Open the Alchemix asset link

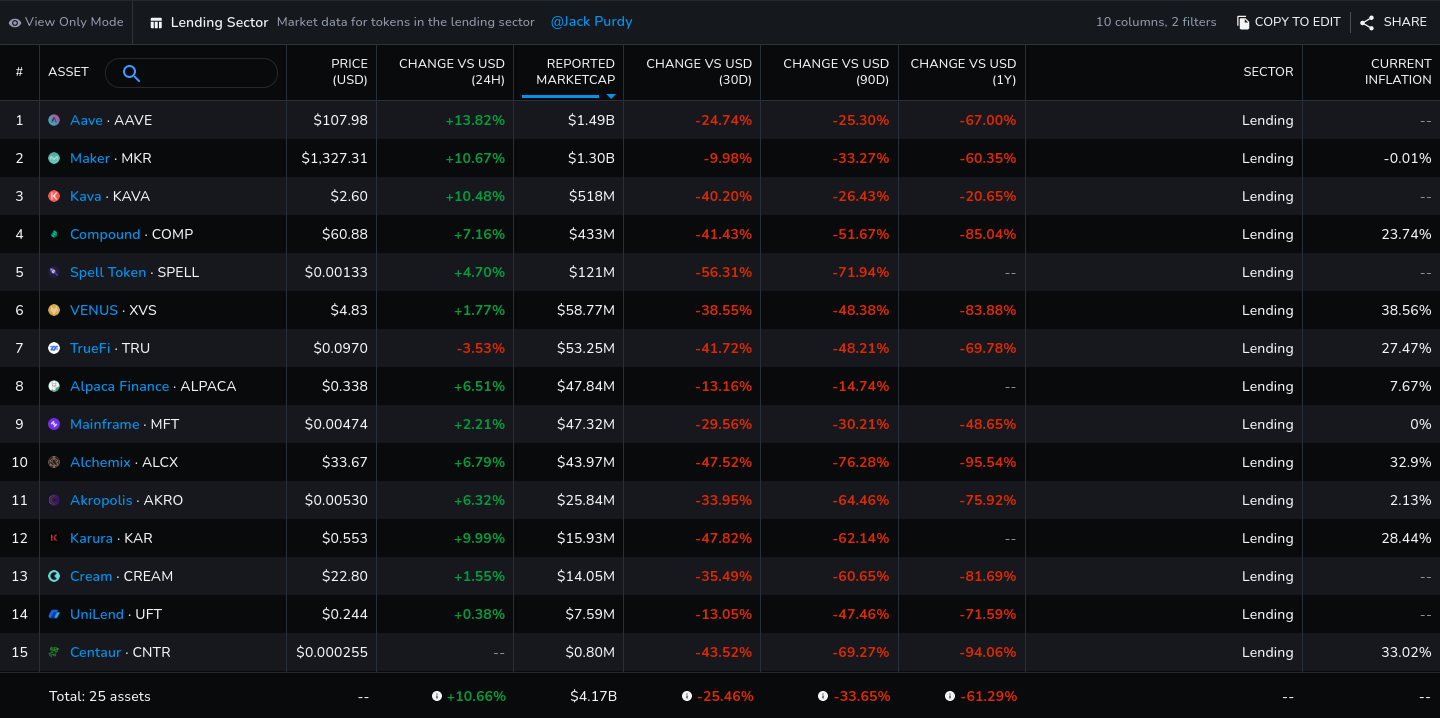(101, 462)
